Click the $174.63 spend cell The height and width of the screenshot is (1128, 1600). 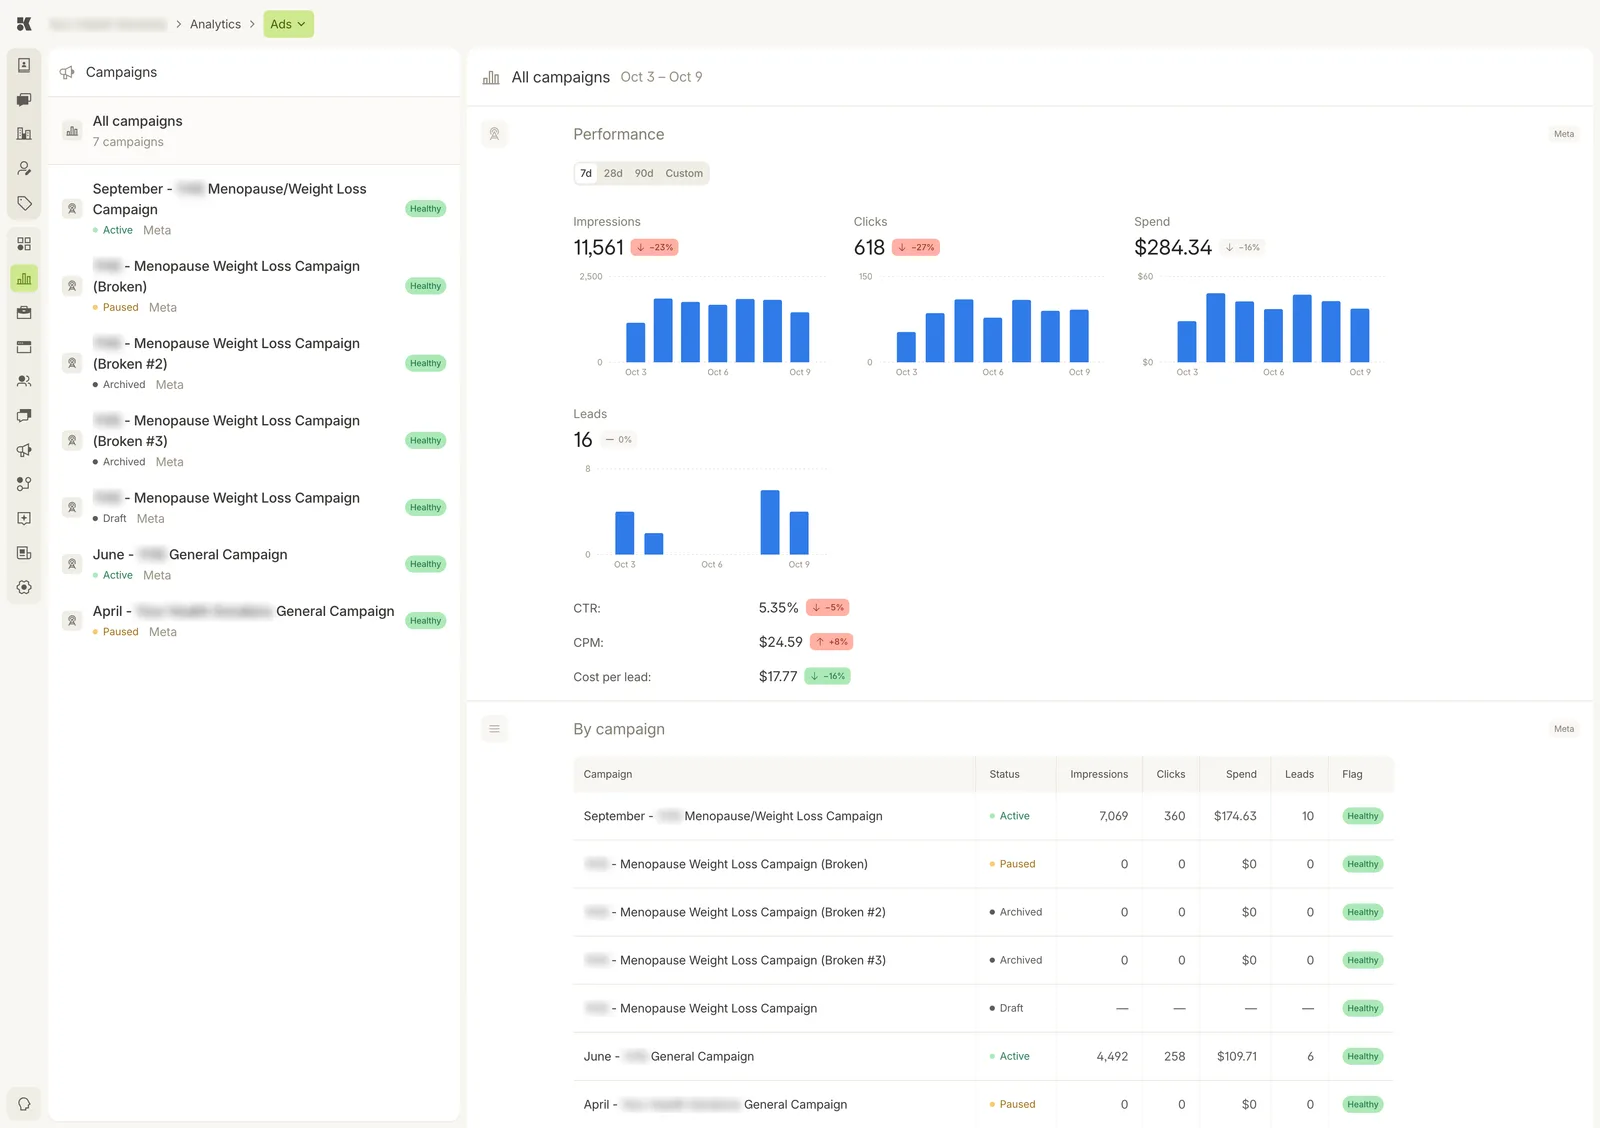coord(1235,816)
